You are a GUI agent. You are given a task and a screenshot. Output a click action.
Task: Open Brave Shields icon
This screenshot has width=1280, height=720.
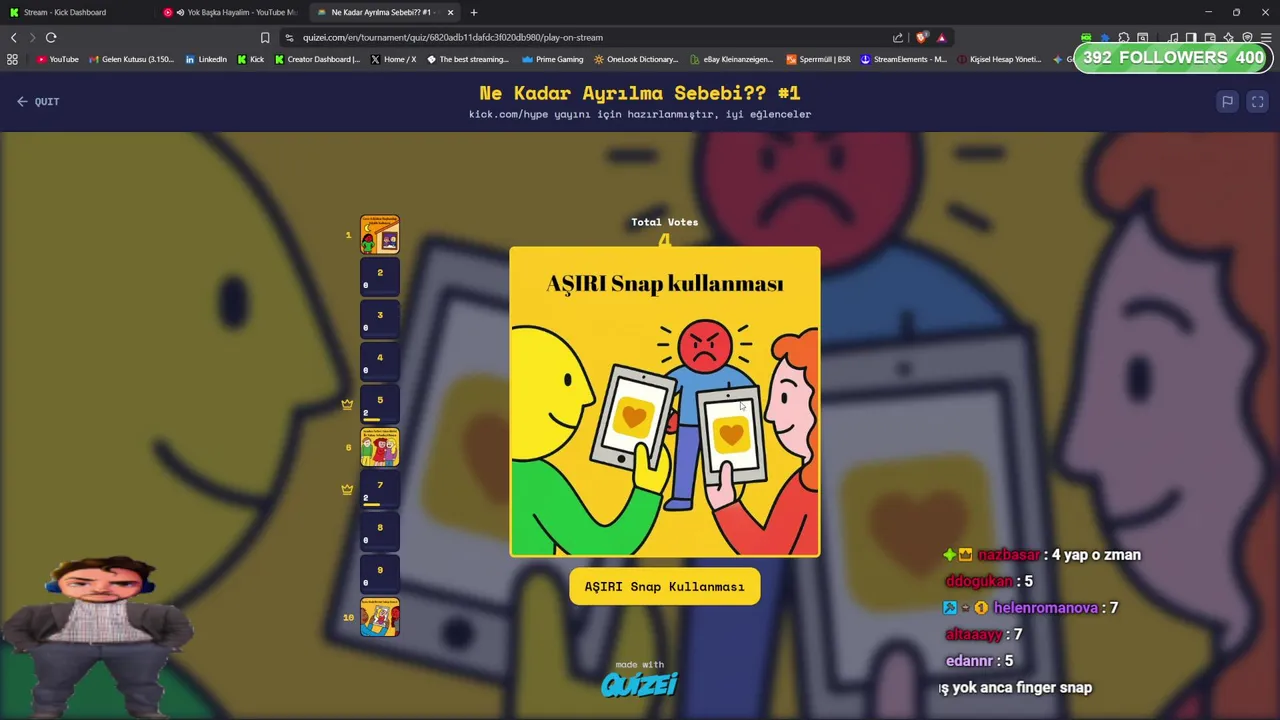pos(921,37)
